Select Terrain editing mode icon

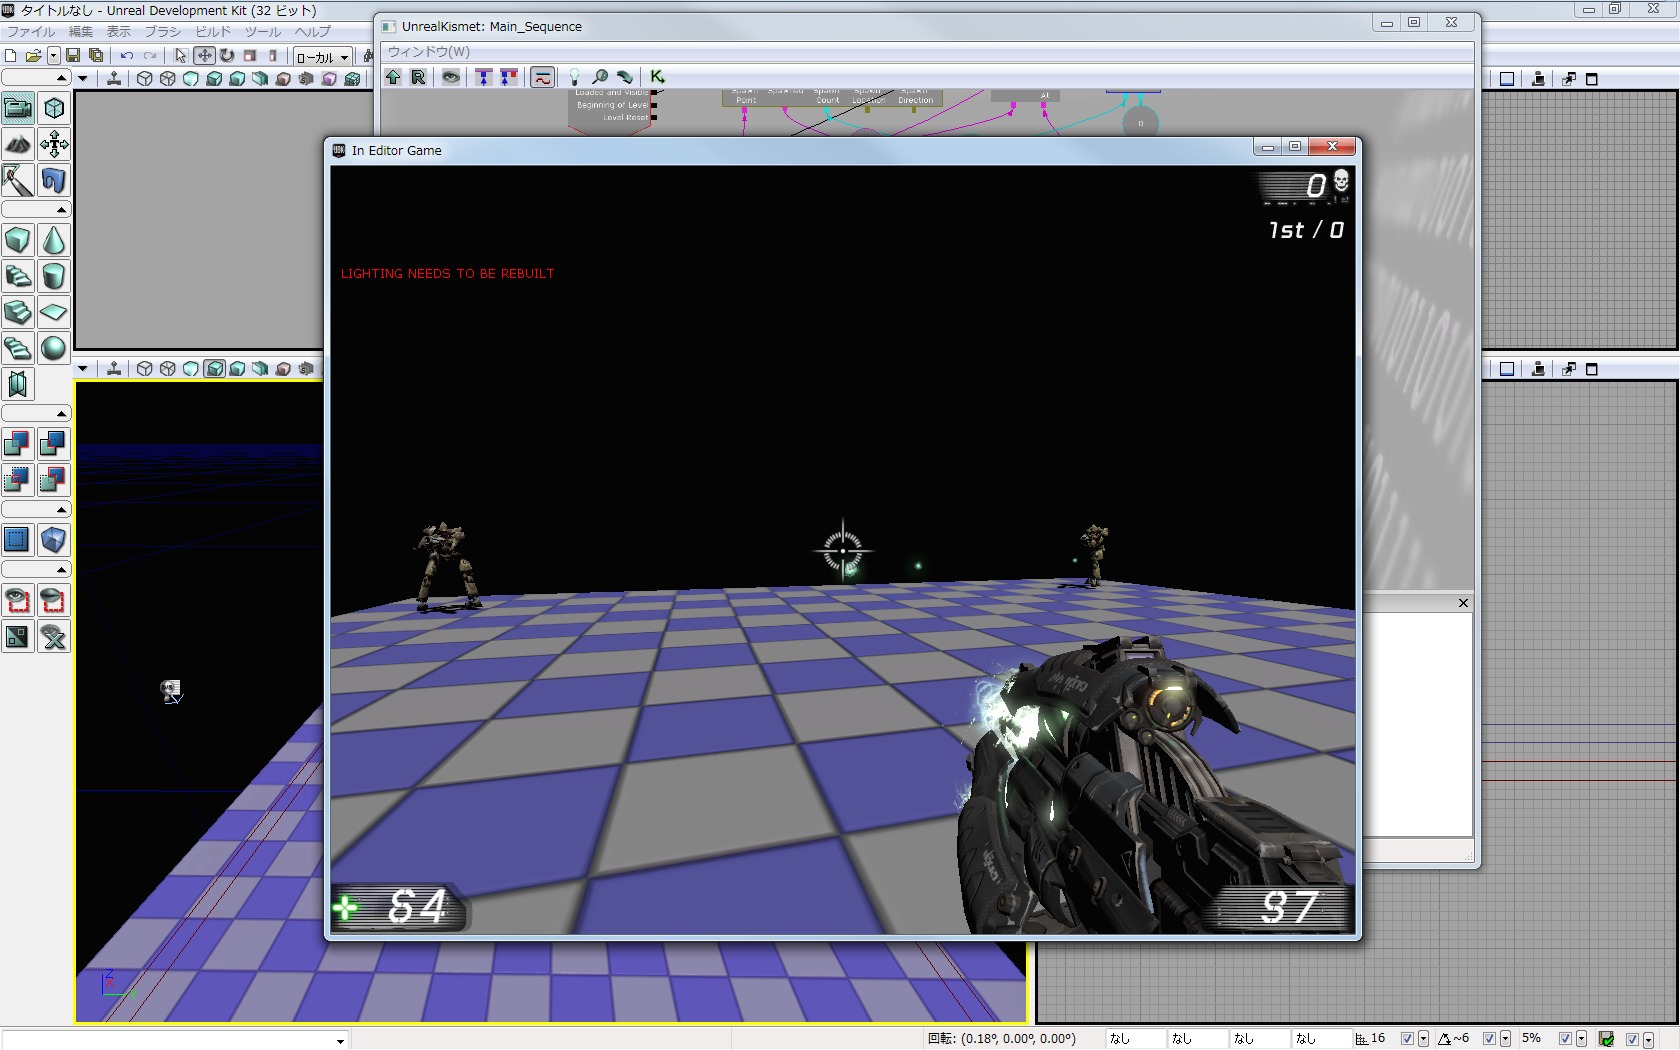18,144
